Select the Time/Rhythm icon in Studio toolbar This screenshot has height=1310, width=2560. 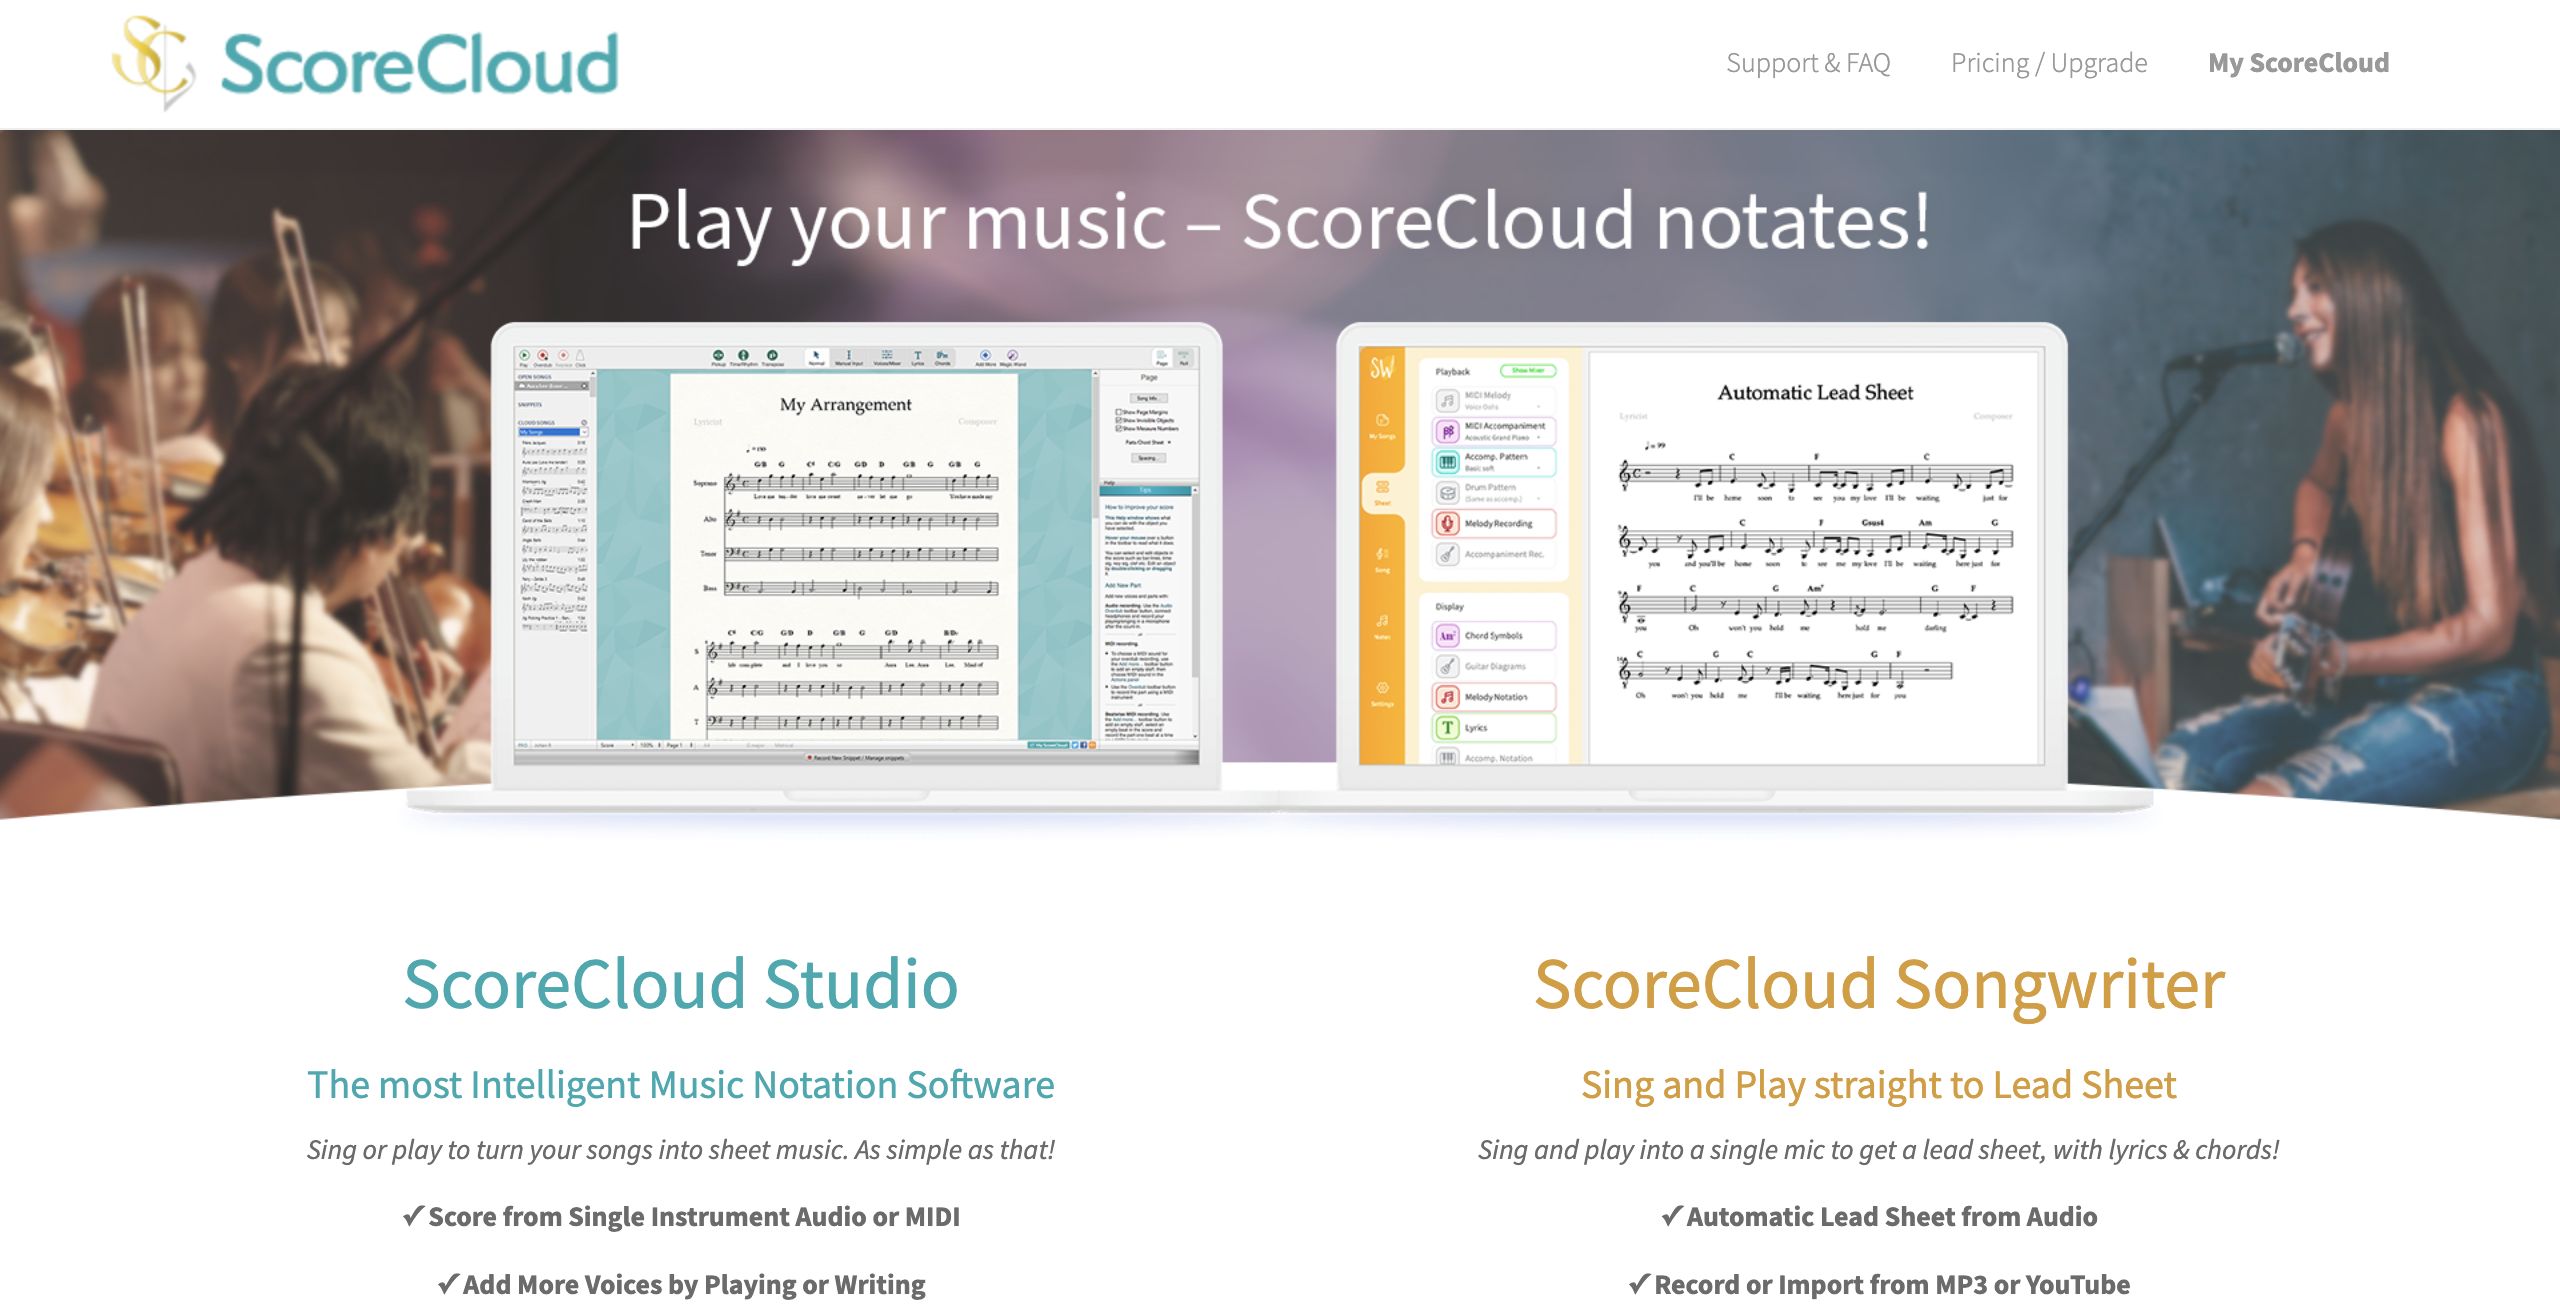743,356
